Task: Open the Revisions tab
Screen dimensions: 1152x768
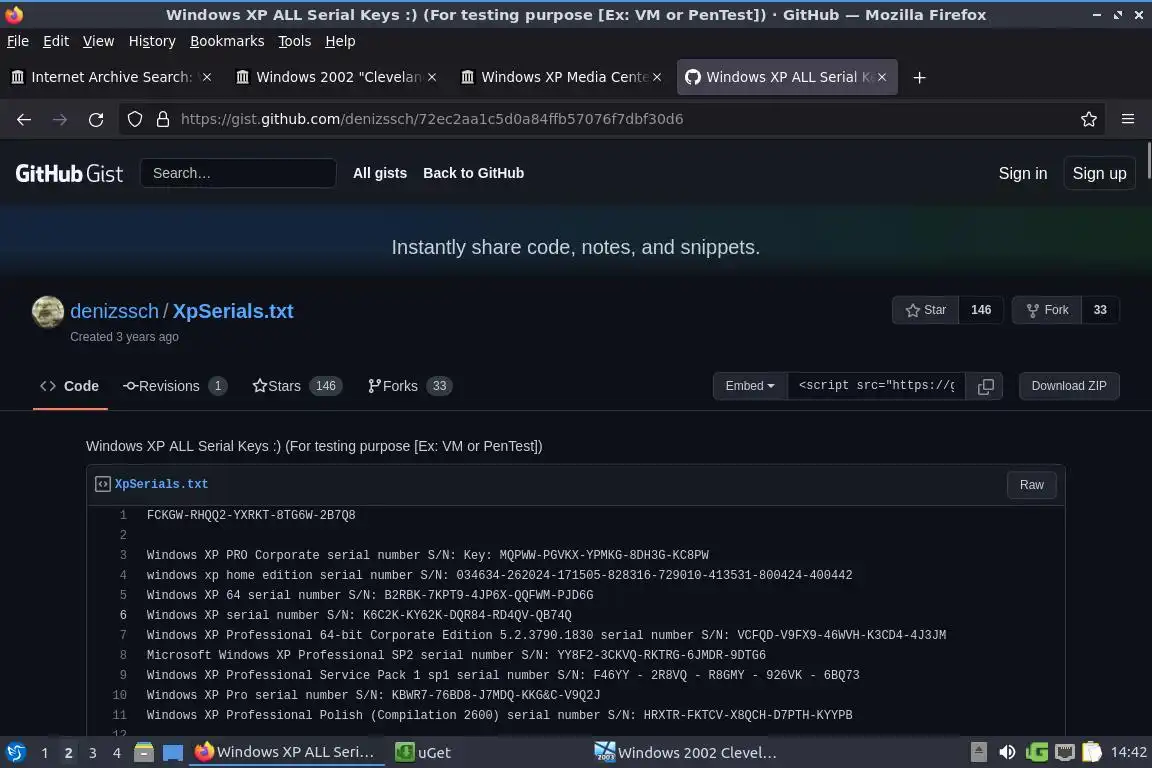Action: [x=175, y=387]
